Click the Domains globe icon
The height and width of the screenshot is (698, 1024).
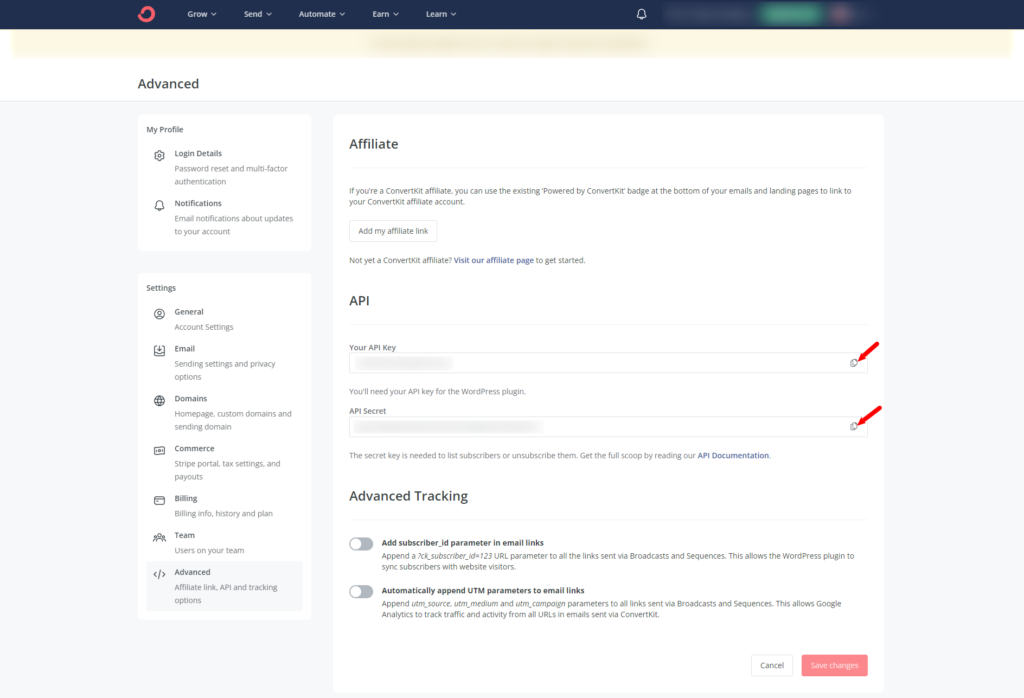tap(159, 401)
